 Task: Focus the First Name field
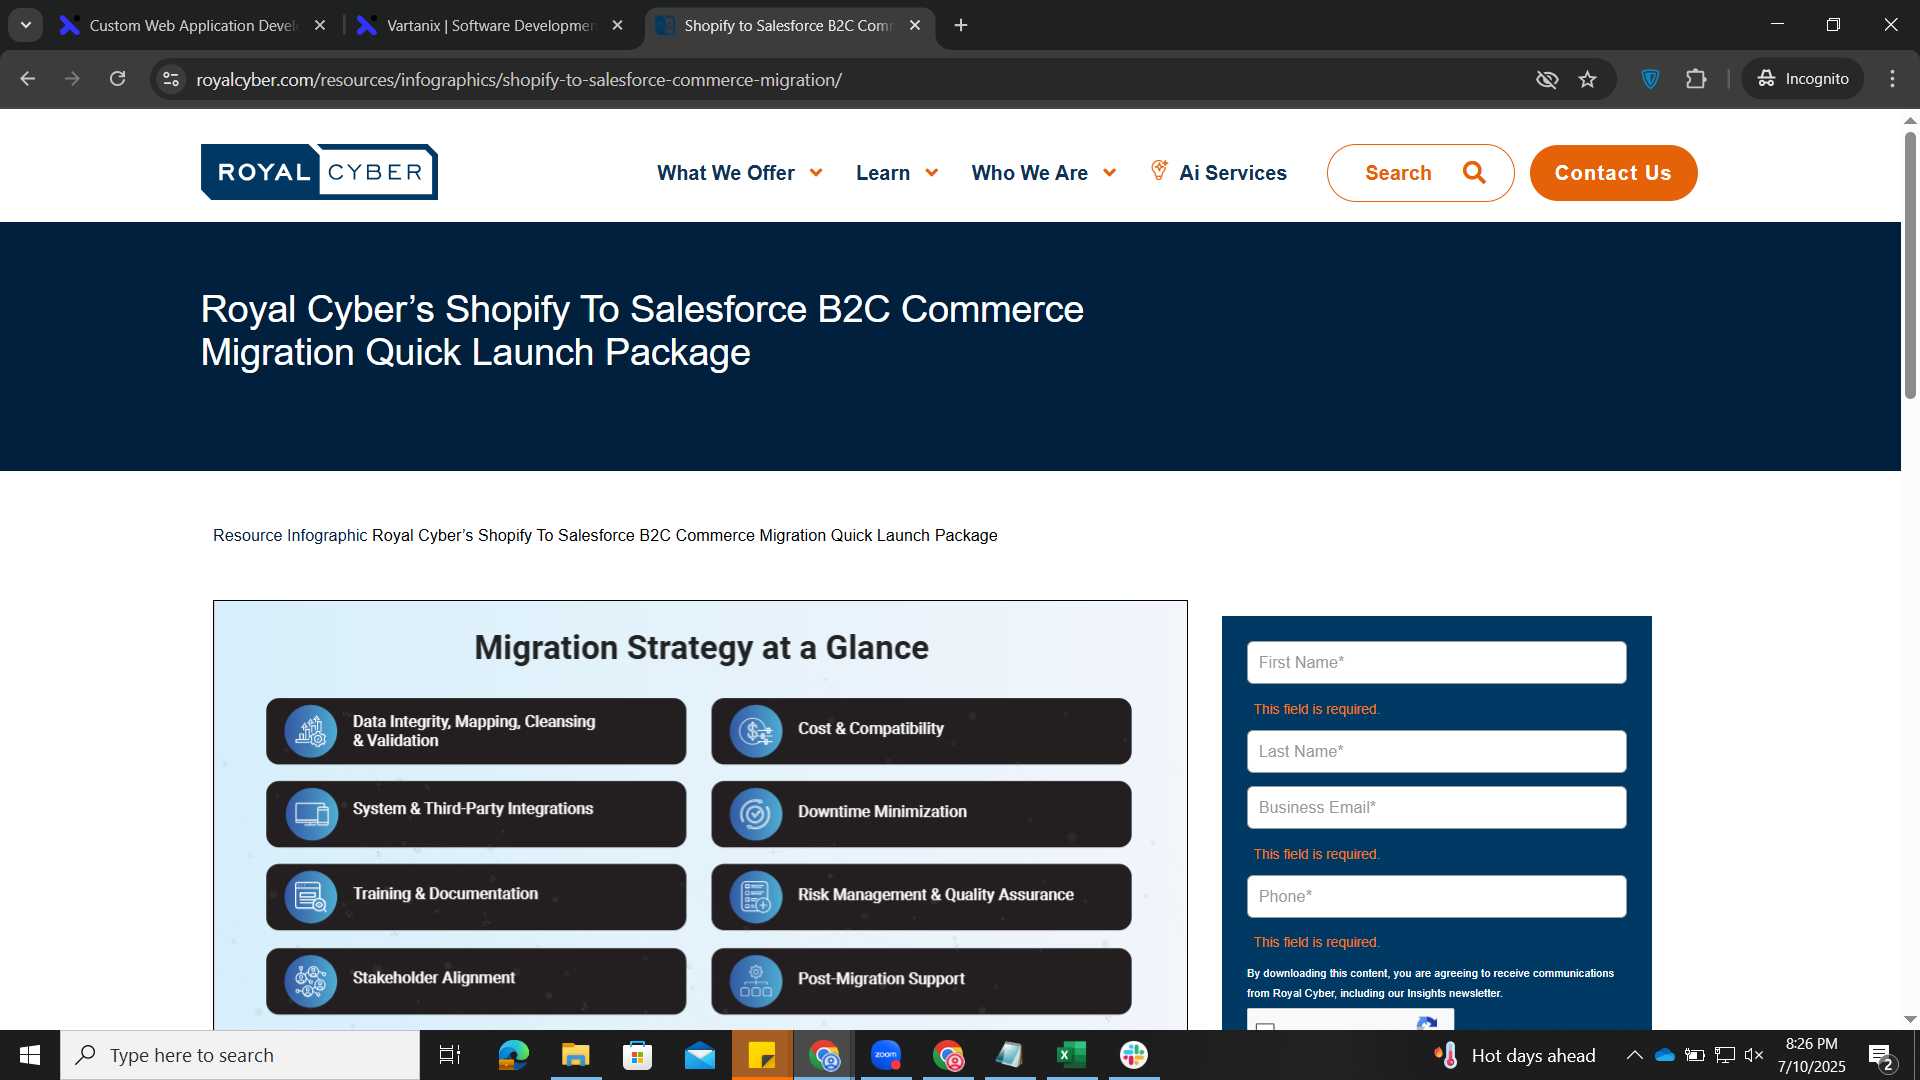1436,662
